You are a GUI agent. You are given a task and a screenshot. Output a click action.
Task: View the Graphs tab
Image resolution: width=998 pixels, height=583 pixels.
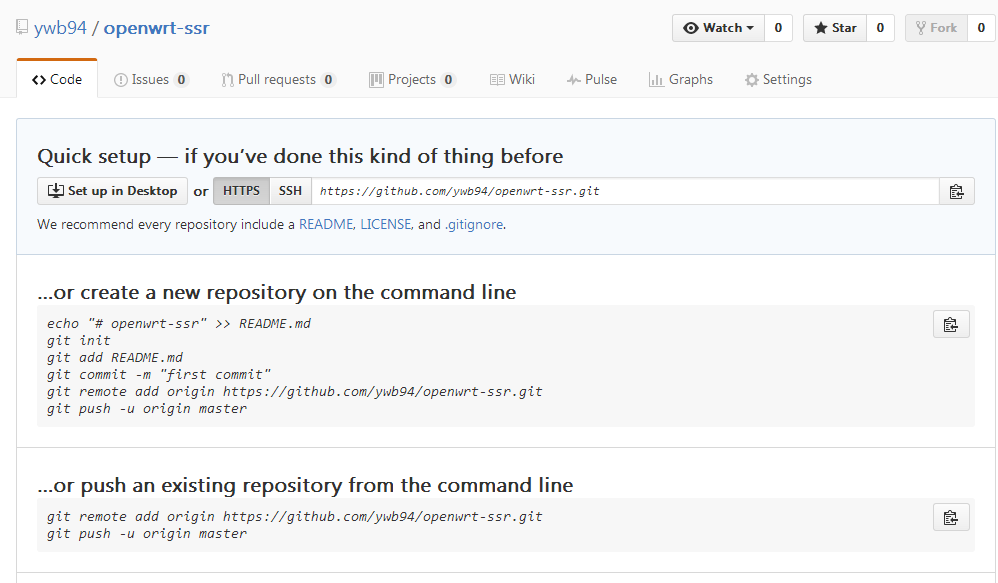680,80
